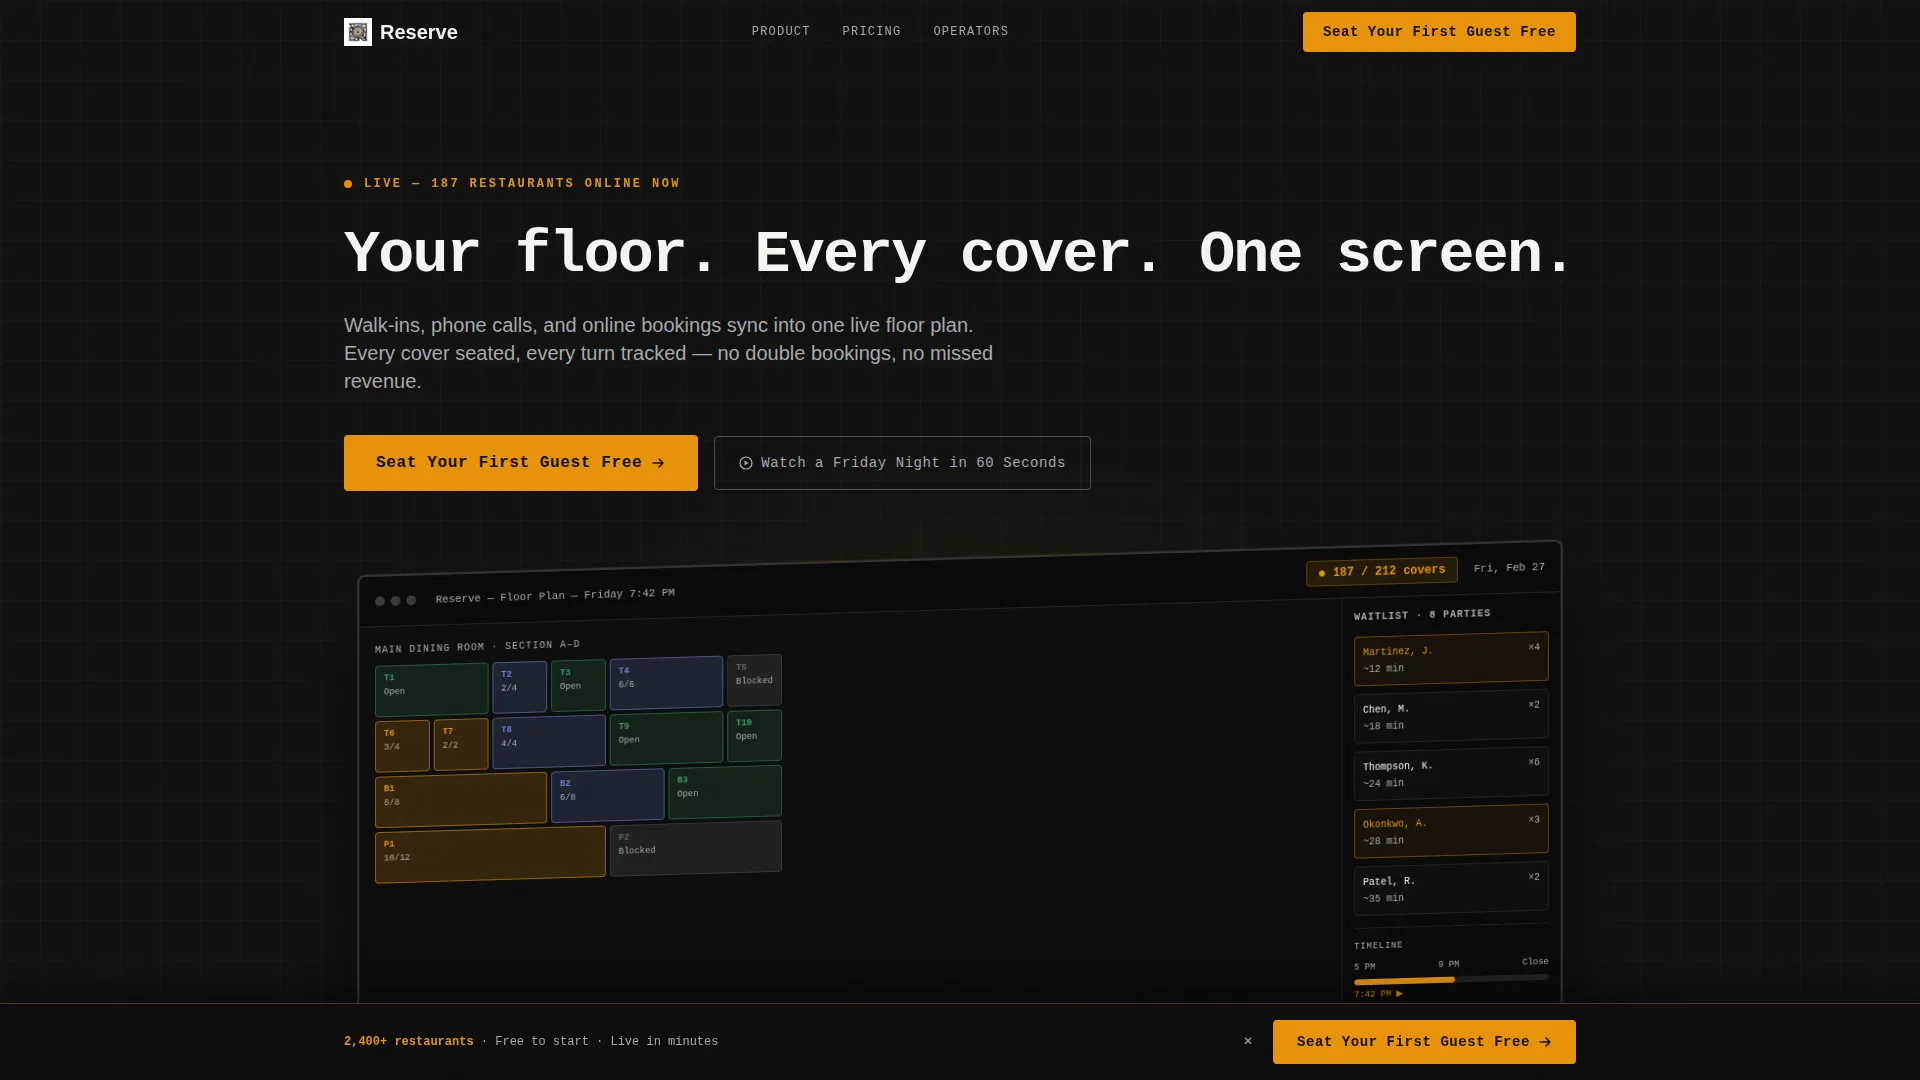Open the Patel, R. waitlist entry

click(1451, 888)
